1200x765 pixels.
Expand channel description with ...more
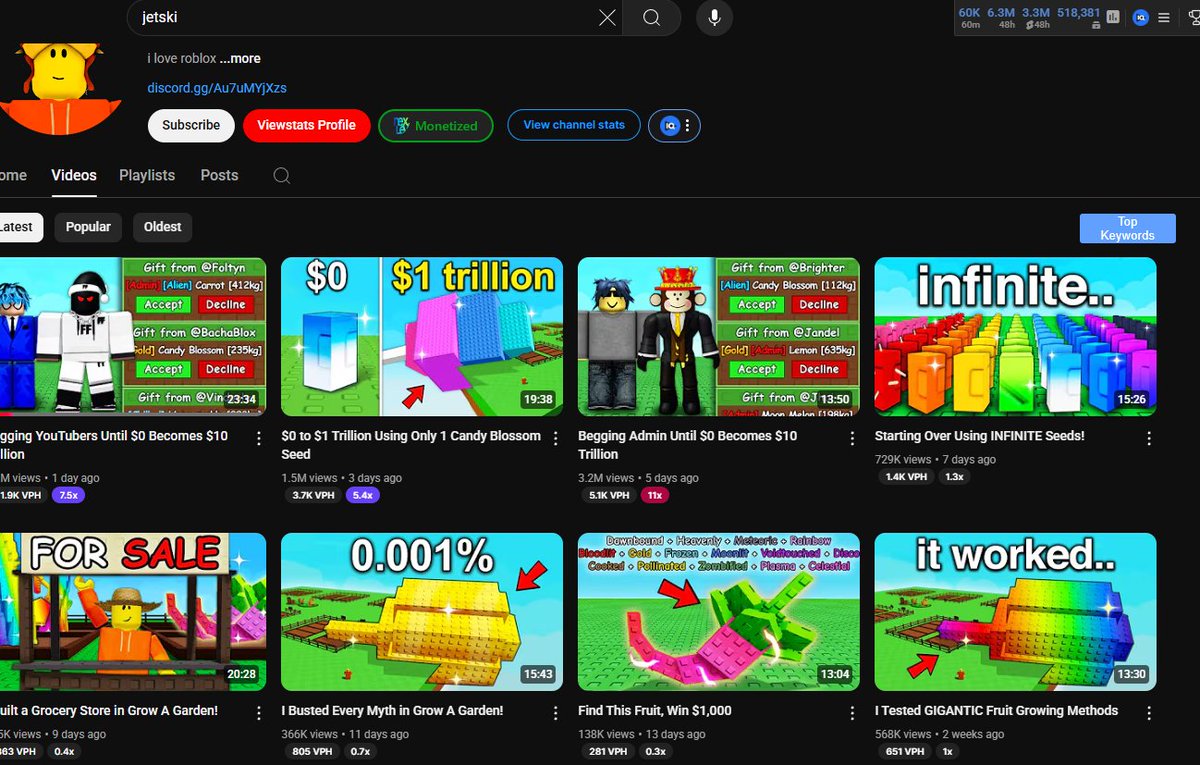[240, 59]
